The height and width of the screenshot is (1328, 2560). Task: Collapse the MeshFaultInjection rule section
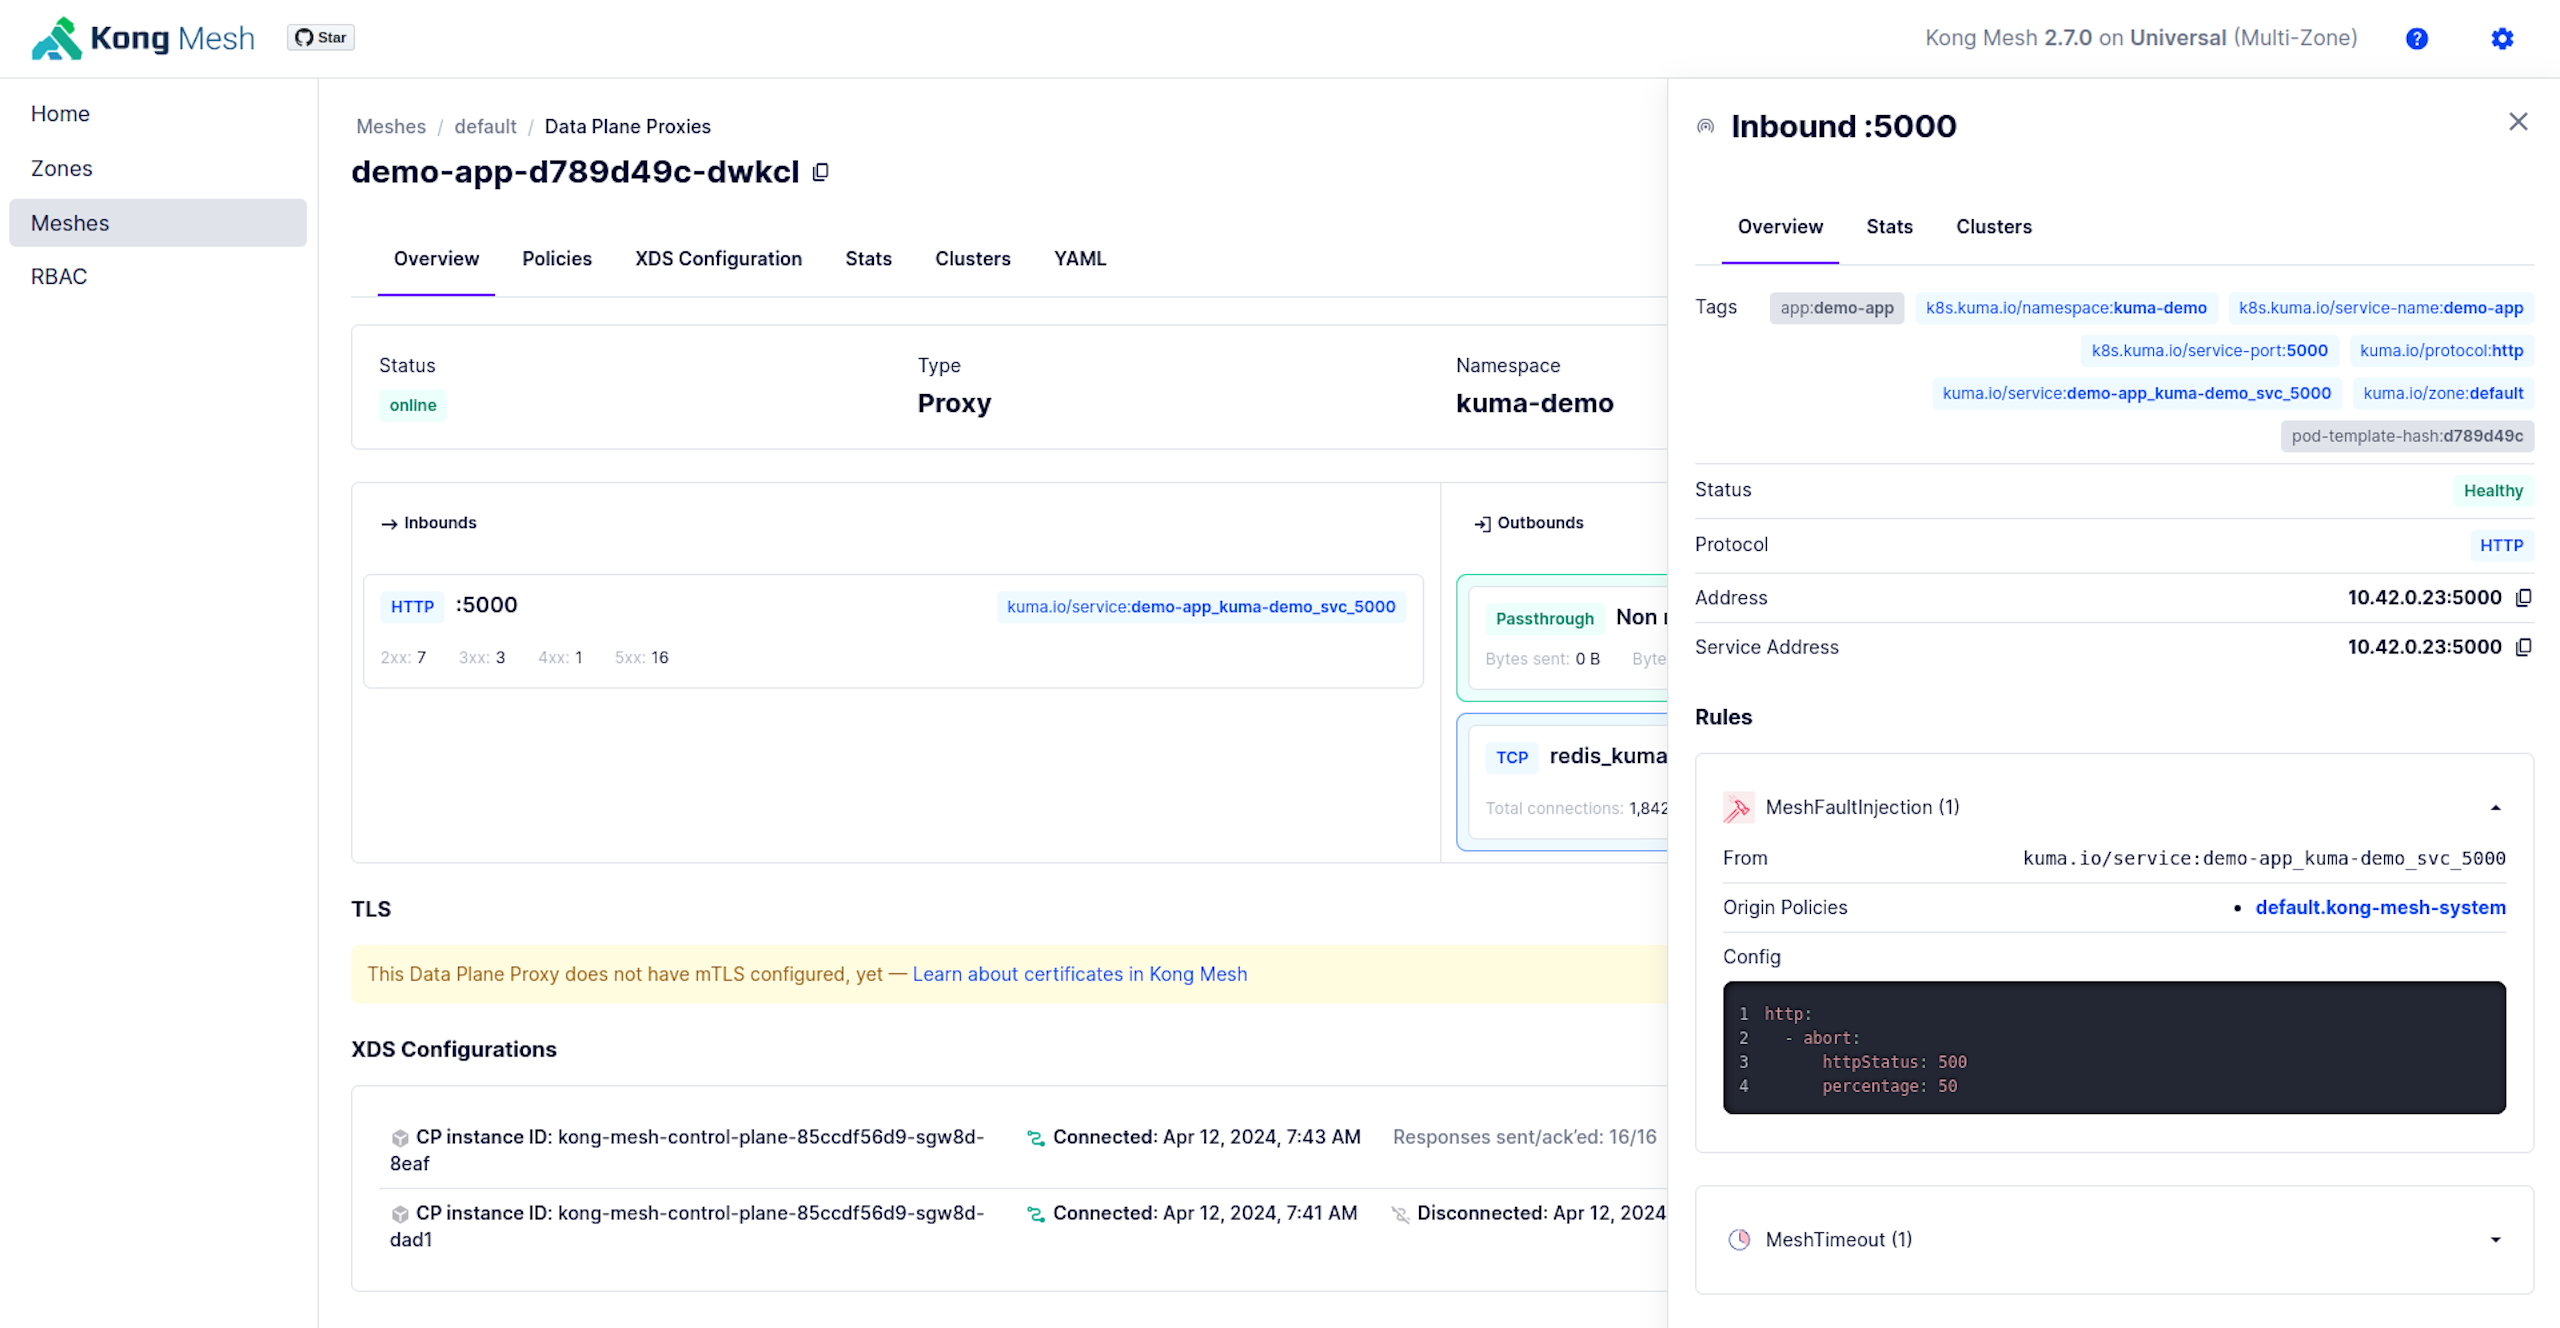2495,808
